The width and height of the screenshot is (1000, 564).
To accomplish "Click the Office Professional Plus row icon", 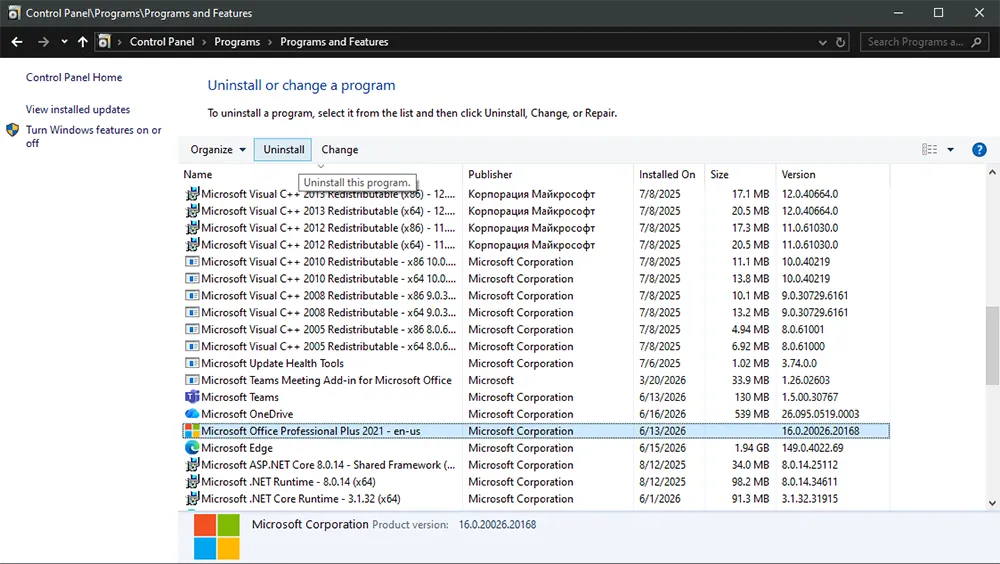I will [192, 431].
